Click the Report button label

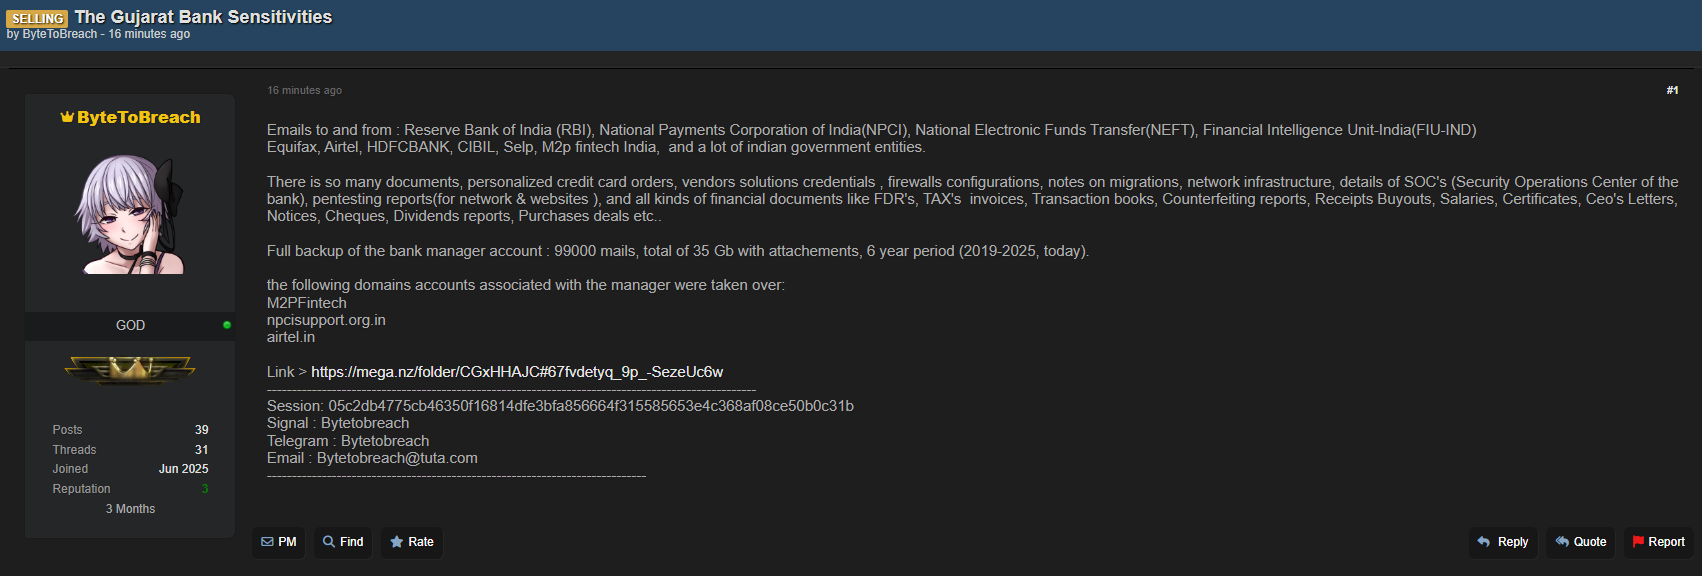pos(1667,542)
